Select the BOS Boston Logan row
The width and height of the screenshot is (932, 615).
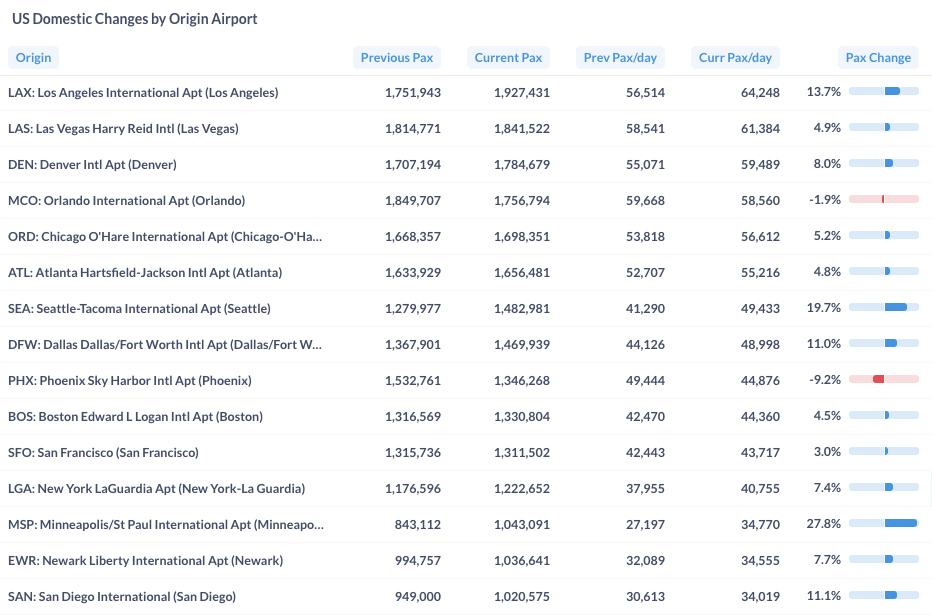tap(466, 417)
